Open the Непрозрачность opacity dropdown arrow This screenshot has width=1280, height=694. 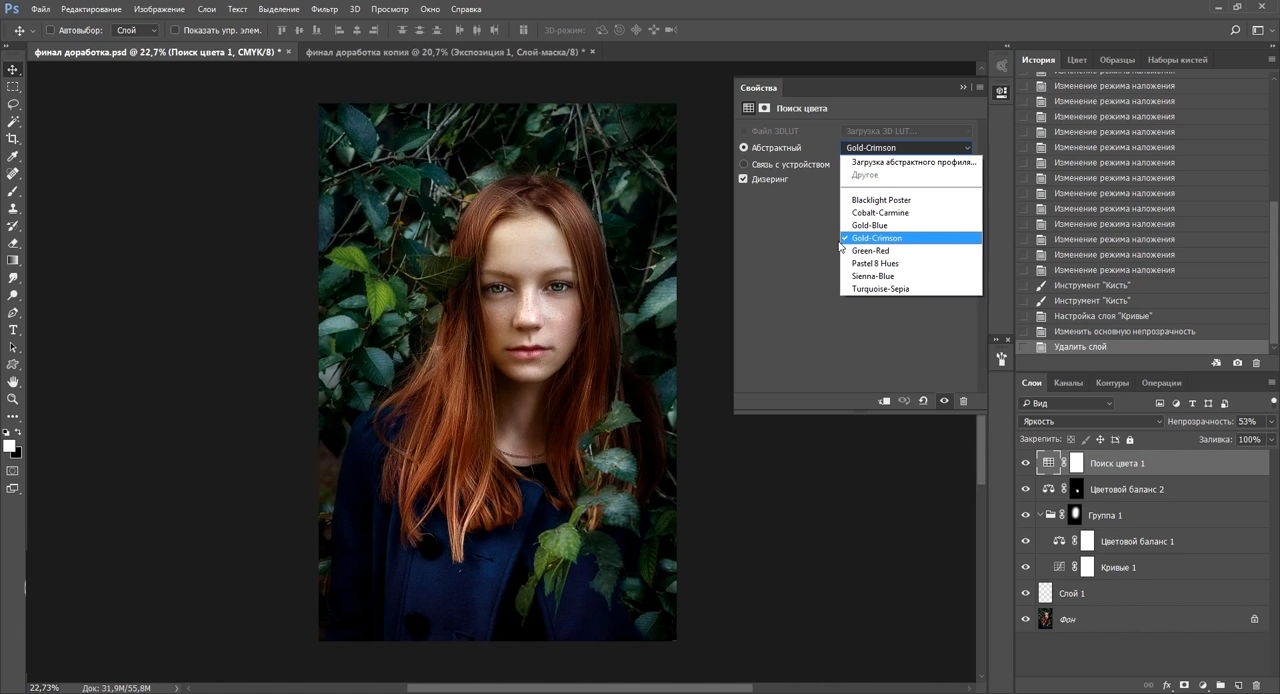point(1271,422)
